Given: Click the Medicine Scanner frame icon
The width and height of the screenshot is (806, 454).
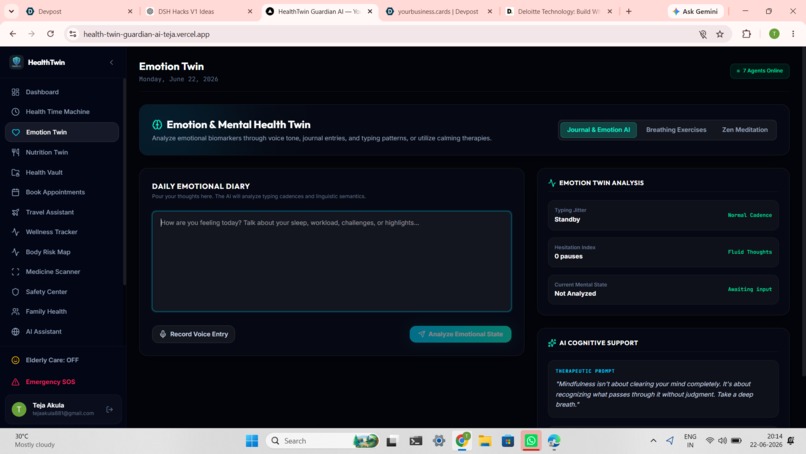Looking at the screenshot, I should click(x=15, y=271).
